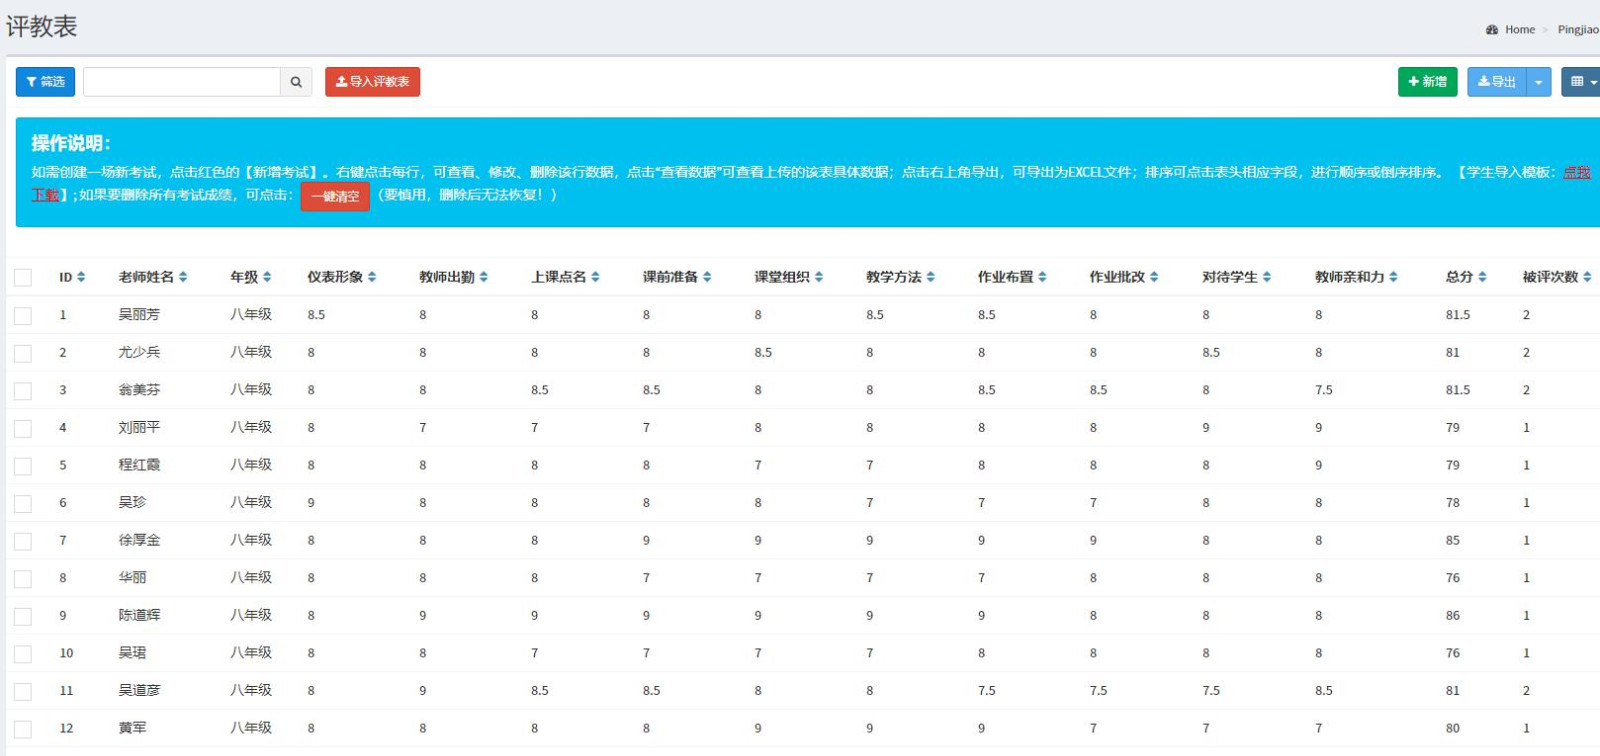Click the red 一键清空 clear-all button
1600x756 pixels.
(335, 196)
